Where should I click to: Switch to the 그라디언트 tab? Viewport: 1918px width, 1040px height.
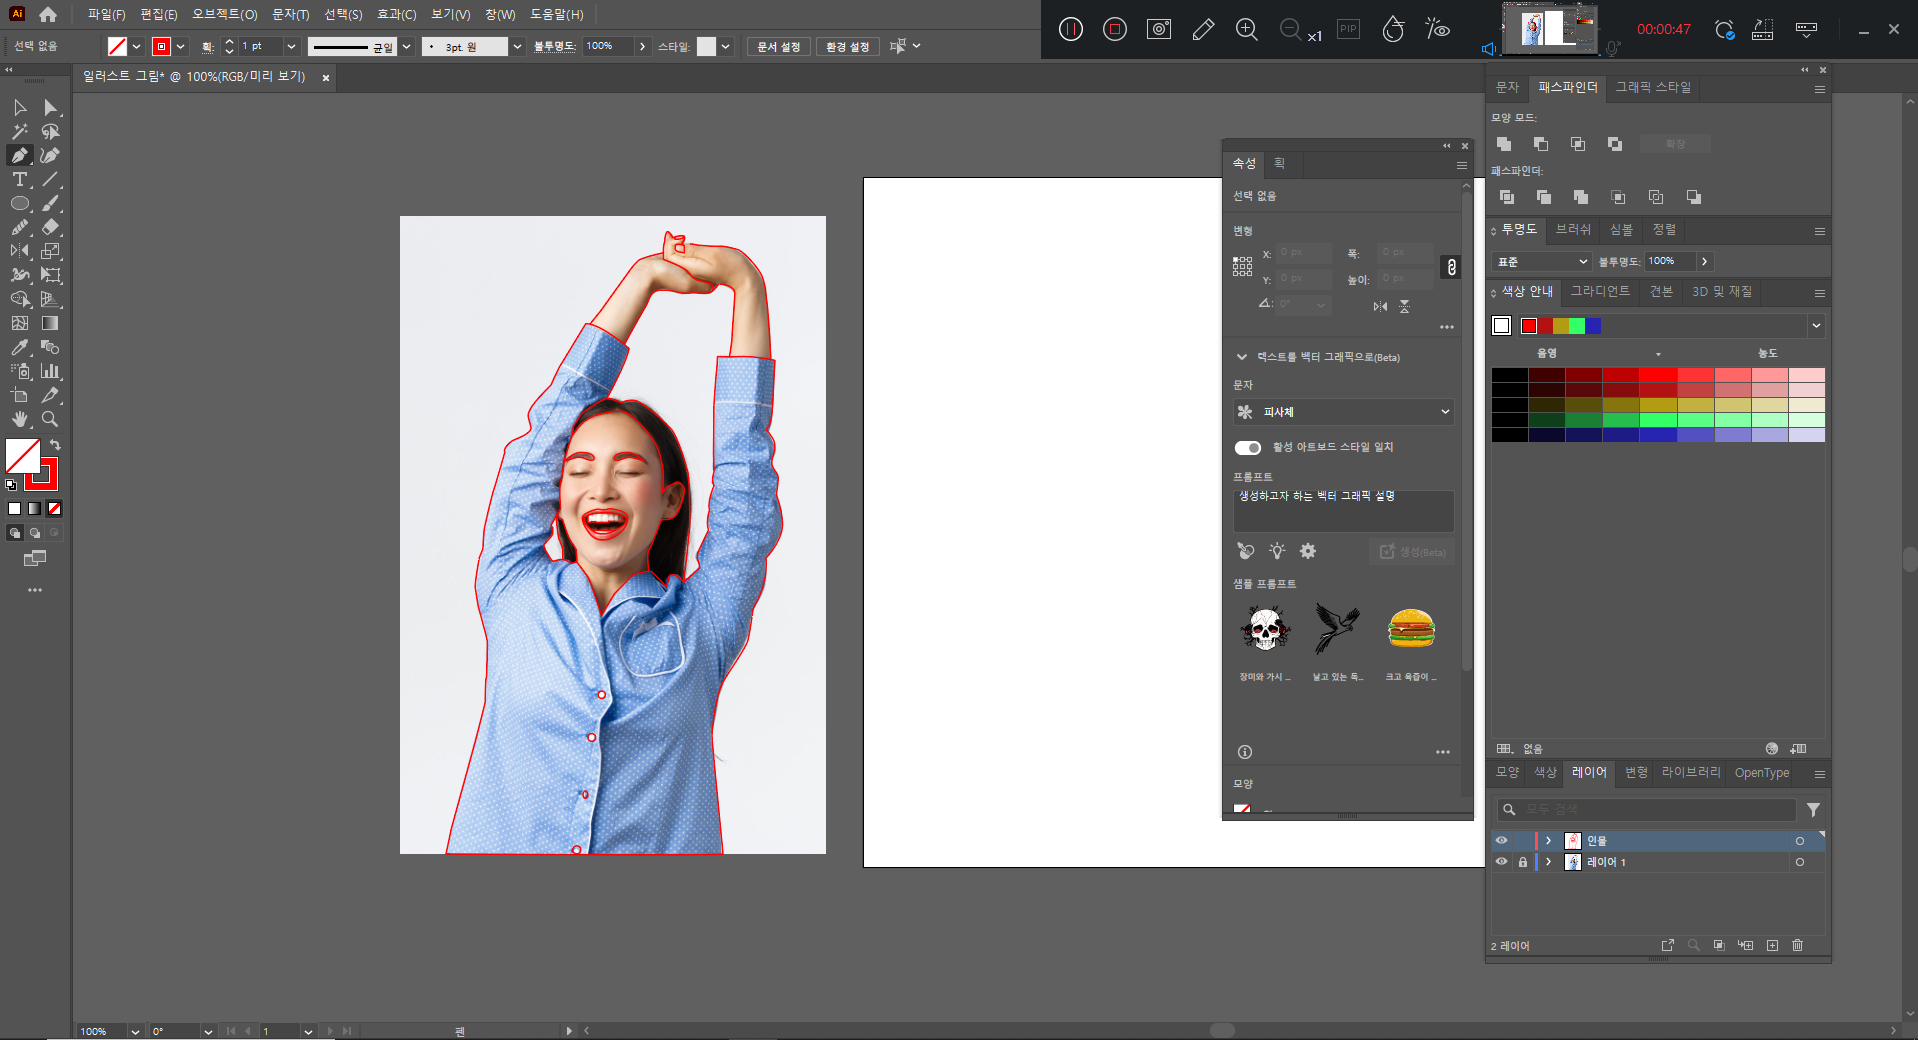click(1599, 291)
